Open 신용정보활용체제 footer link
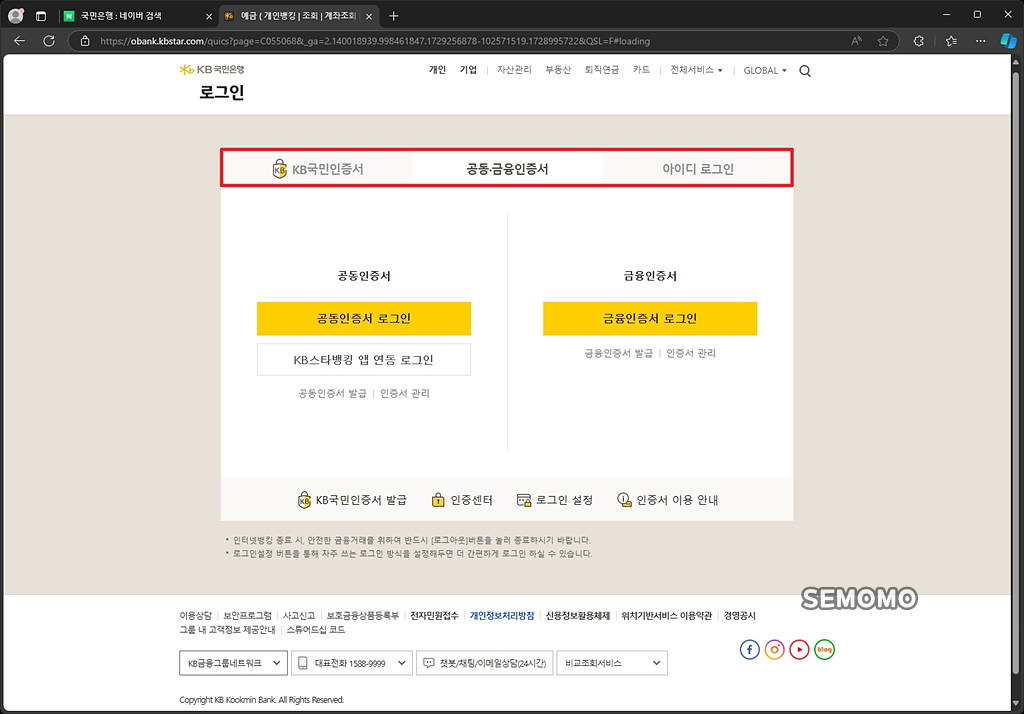The width and height of the screenshot is (1024, 714). (577, 615)
